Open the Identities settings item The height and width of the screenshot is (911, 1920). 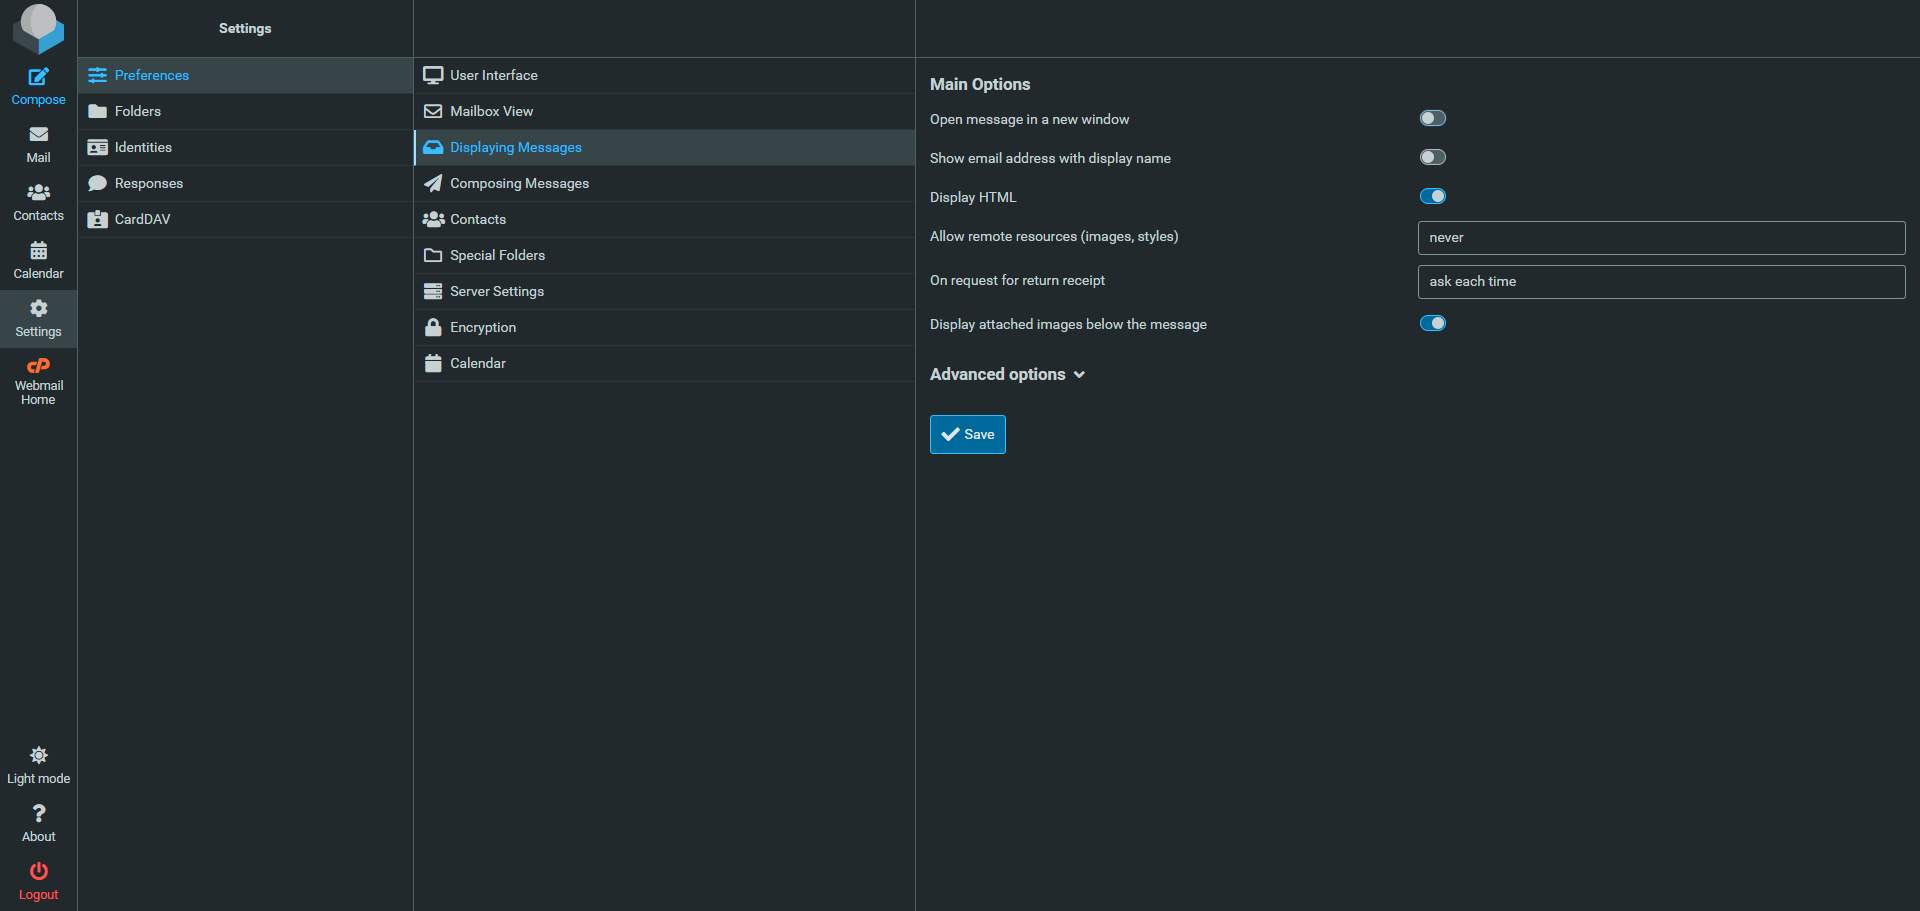pyautogui.click(x=143, y=148)
